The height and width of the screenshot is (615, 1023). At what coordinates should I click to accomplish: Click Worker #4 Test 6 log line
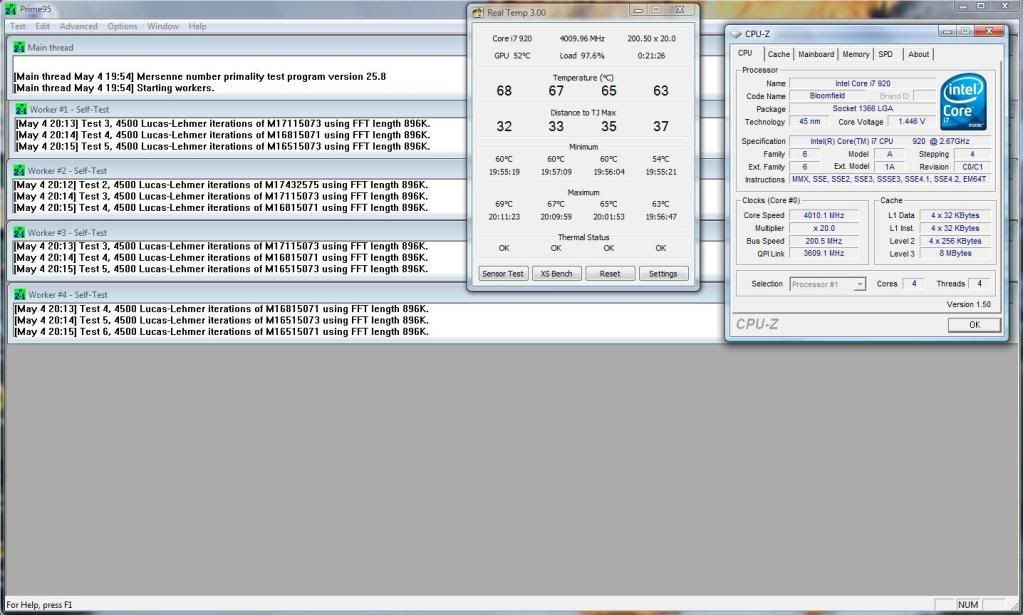[x=221, y=331]
